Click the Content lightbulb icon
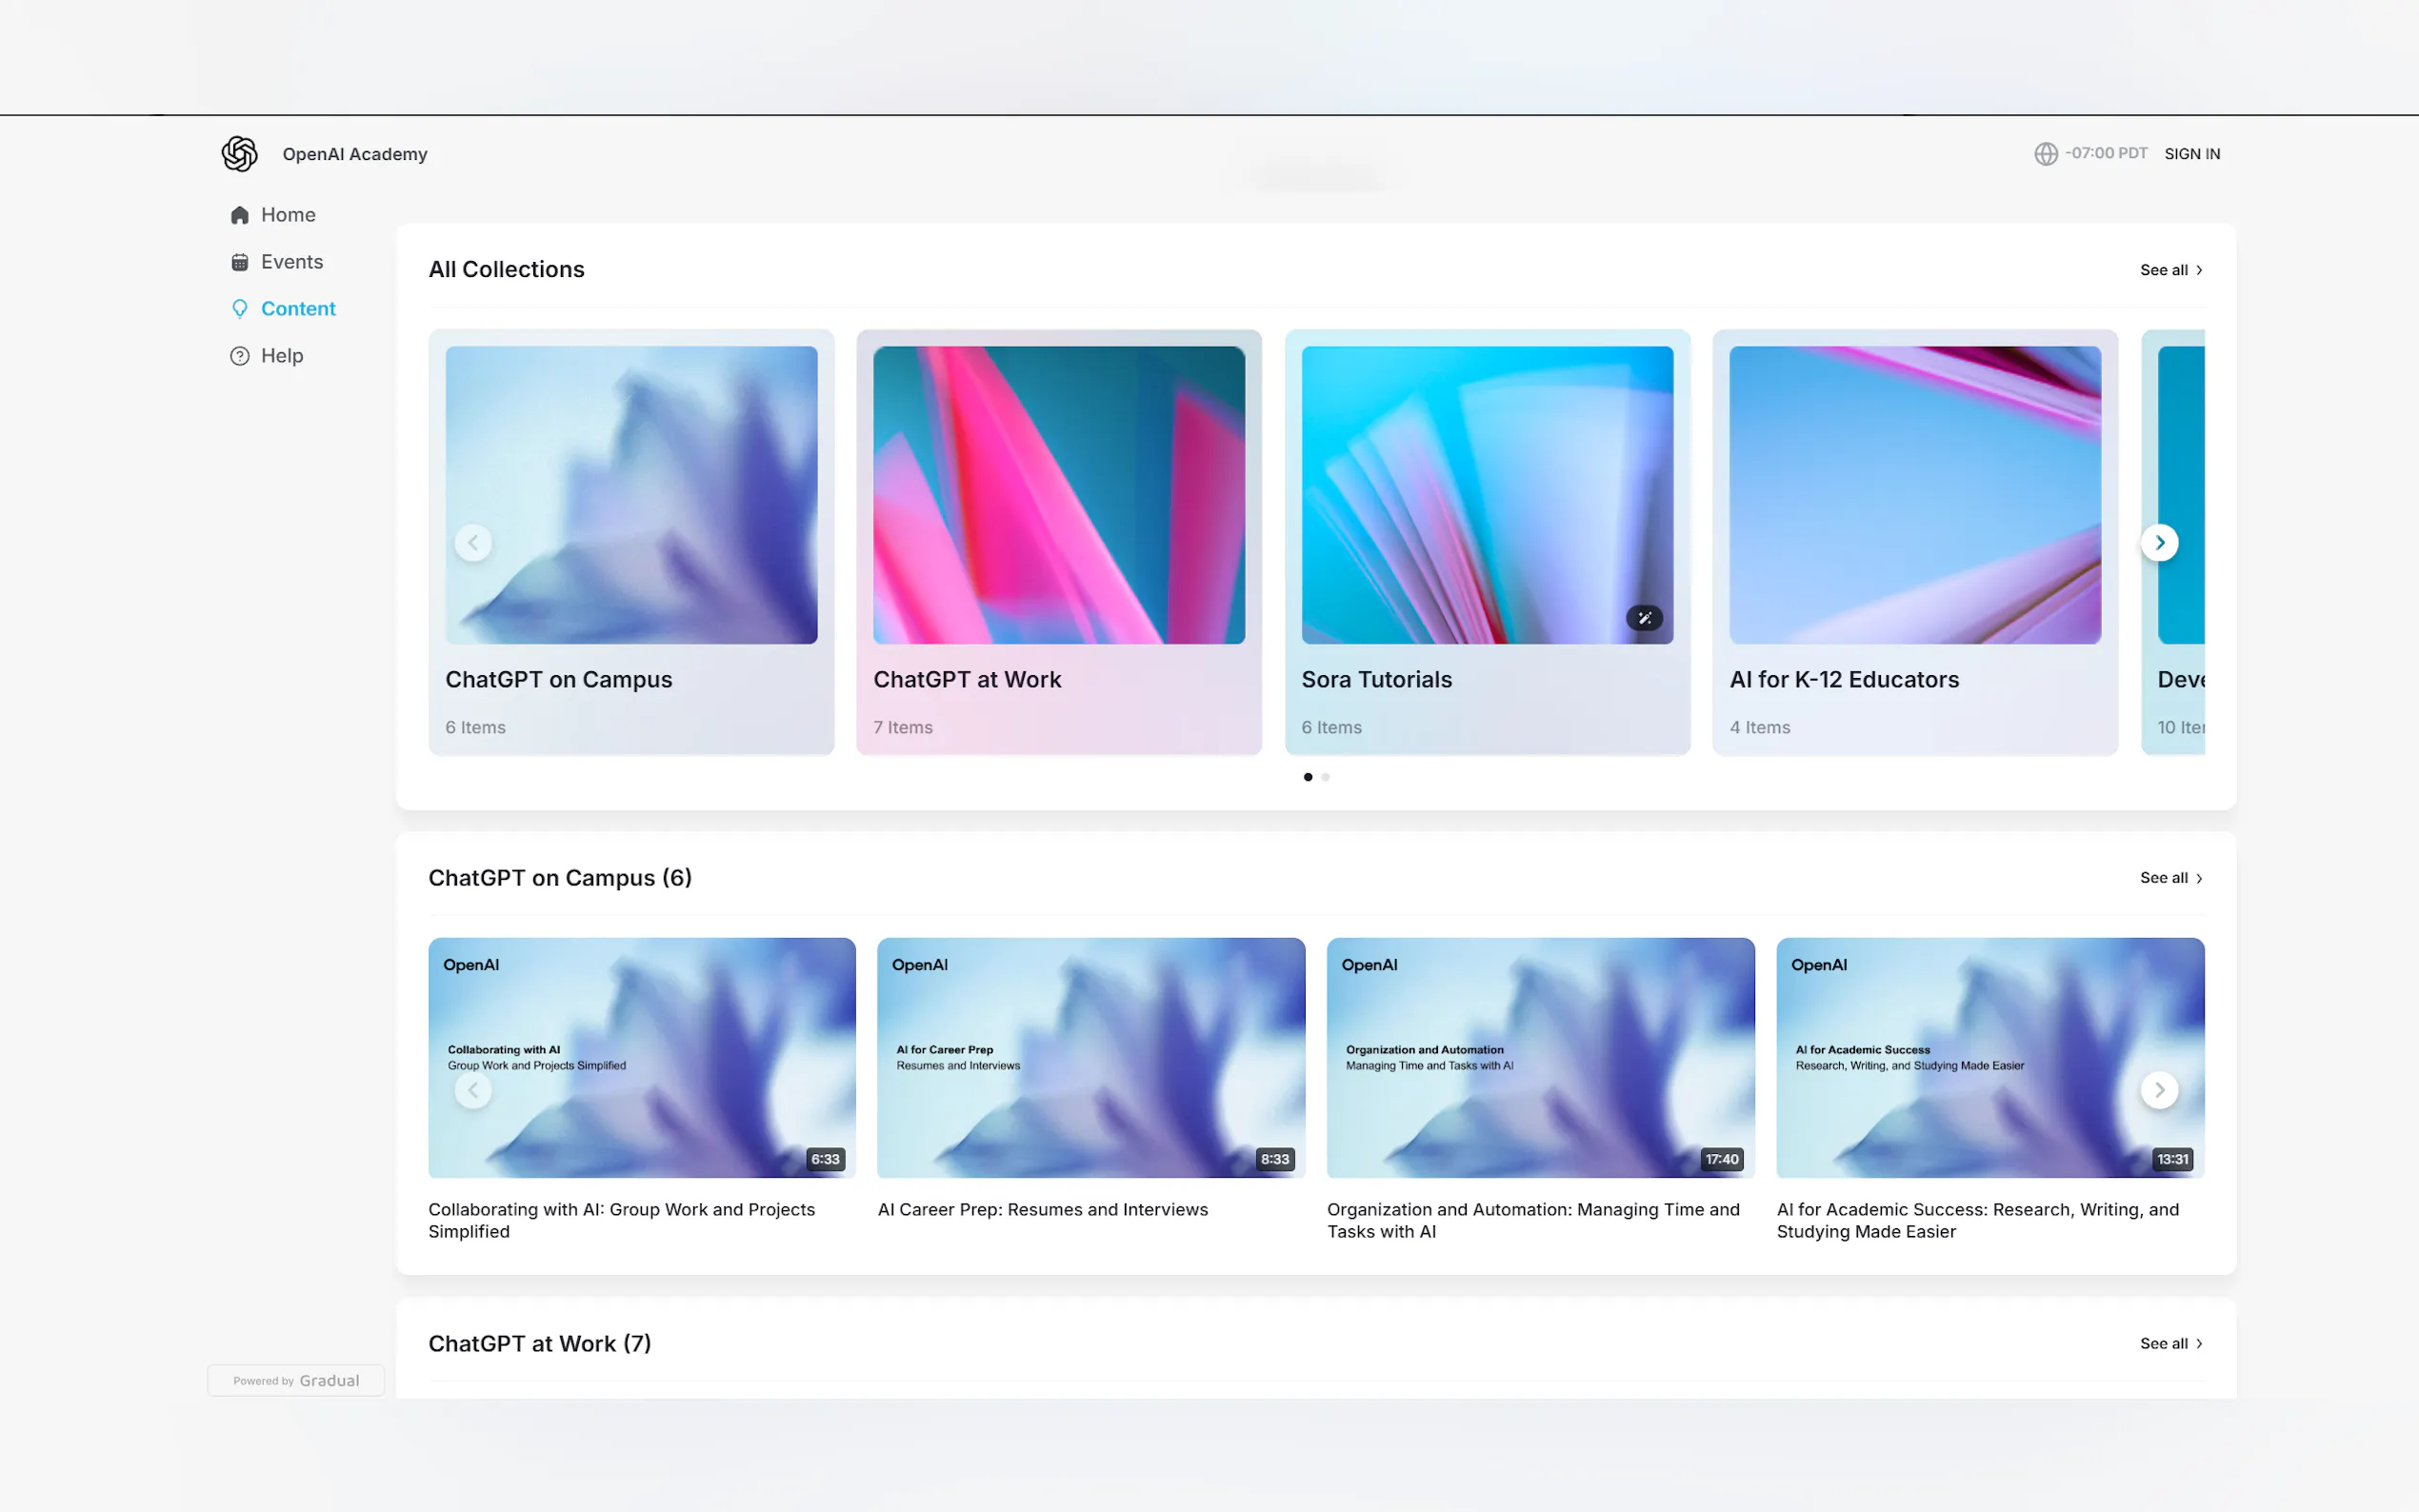The image size is (2419, 1512). pos(239,309)
